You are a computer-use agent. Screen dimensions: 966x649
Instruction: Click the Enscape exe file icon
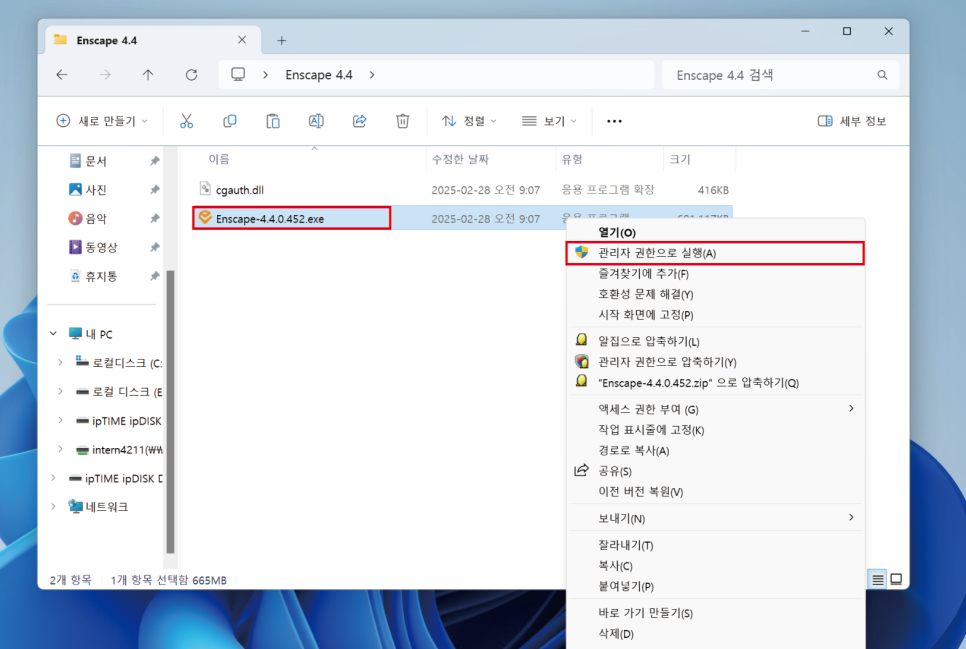coord(205,218)
